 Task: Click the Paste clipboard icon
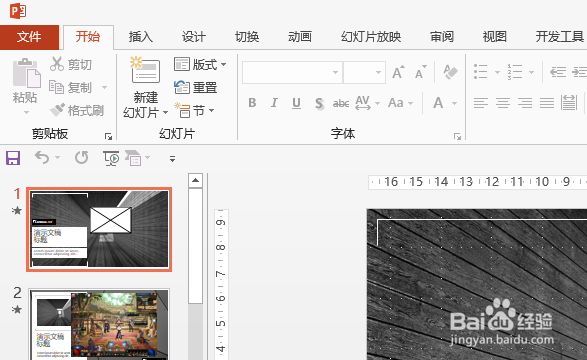pyautogui.click(x=26, y=73)
